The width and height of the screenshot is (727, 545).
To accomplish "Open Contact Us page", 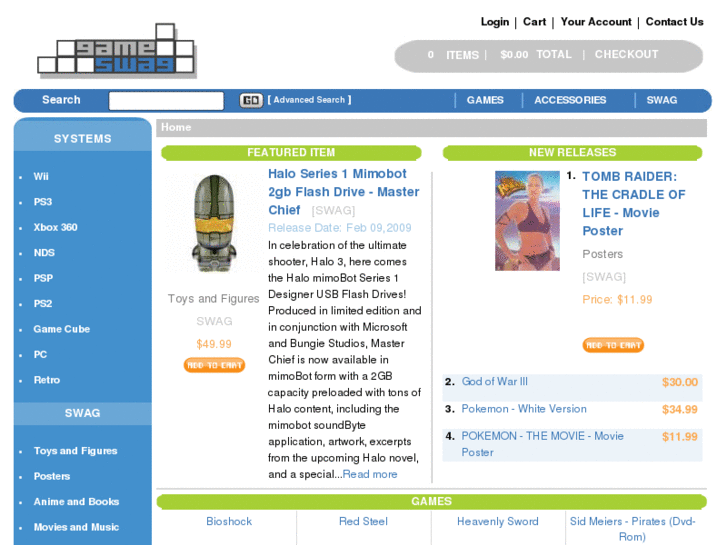I will pyautogui.click(x=674, y=22).
